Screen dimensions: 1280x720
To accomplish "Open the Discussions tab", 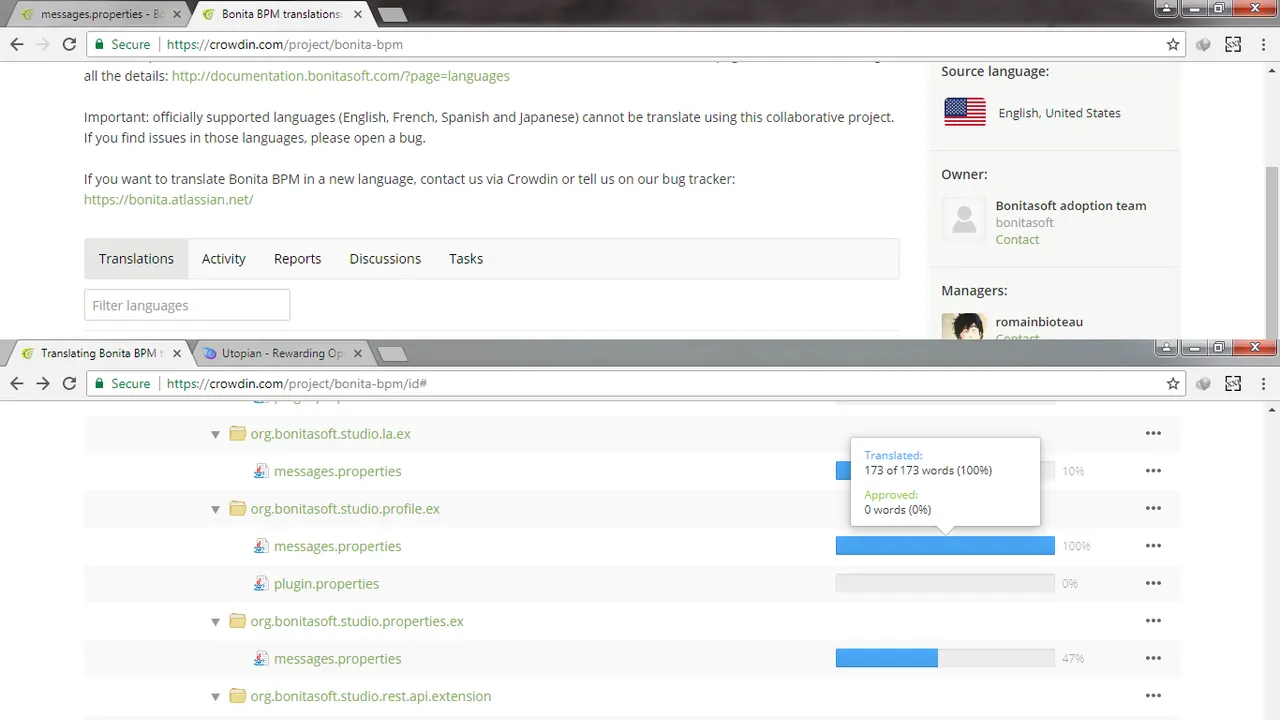I will click(x=385, y=258).
